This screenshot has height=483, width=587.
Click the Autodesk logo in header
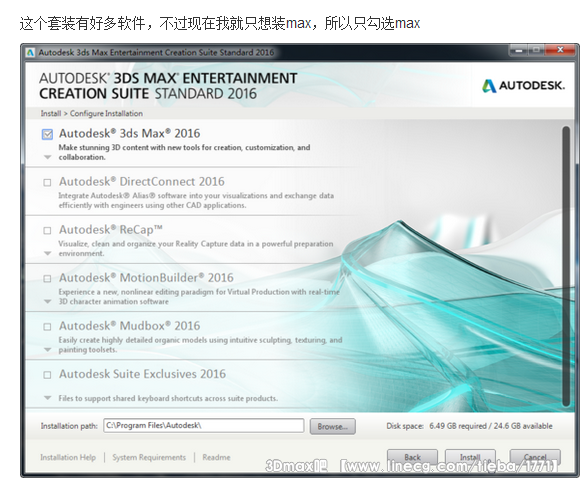(523, 86)
